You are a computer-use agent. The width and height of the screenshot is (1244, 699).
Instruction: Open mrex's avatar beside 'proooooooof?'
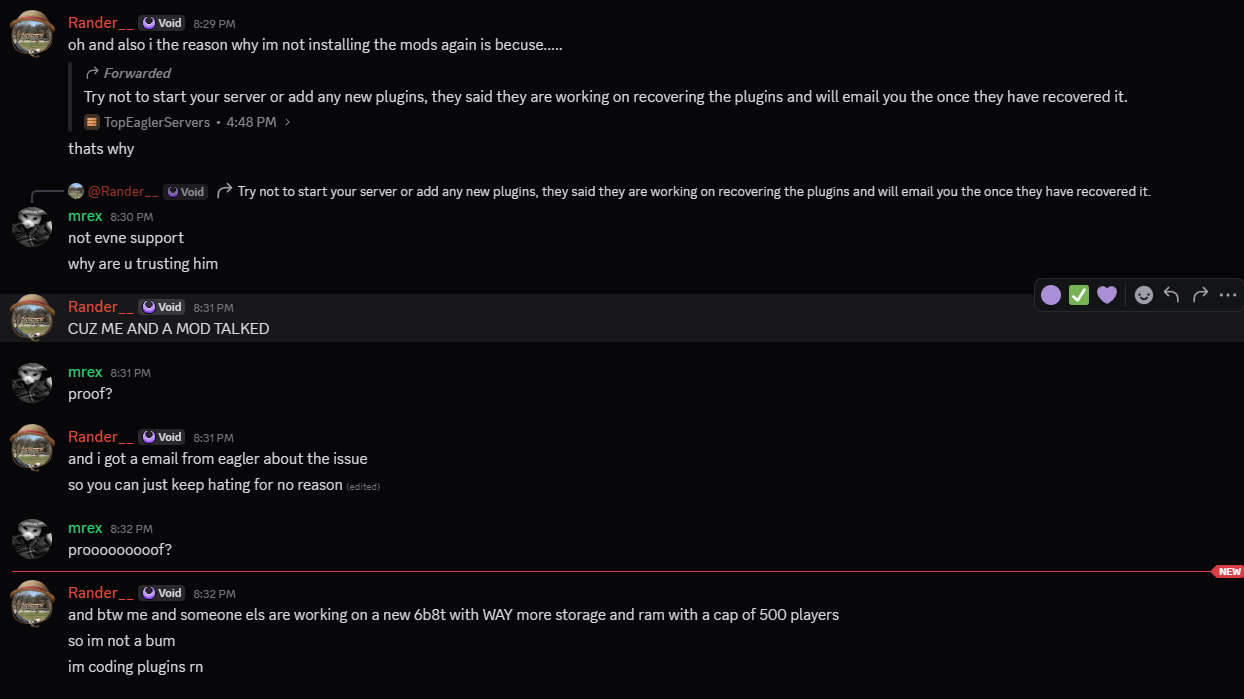32,538
